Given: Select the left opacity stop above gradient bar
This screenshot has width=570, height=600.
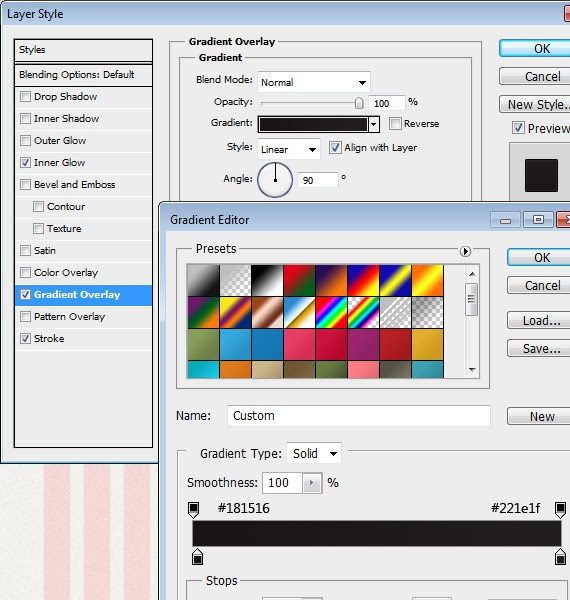Looking at the screenshot, I should click(x=194, y=510).
